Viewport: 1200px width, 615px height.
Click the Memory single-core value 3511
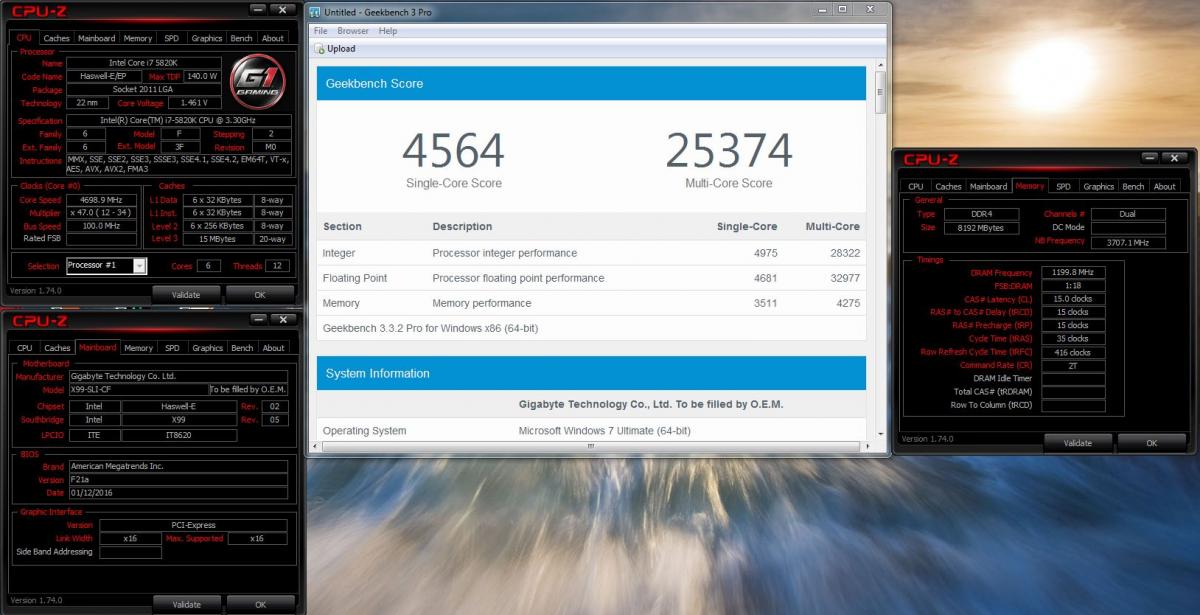pos(765,303)
